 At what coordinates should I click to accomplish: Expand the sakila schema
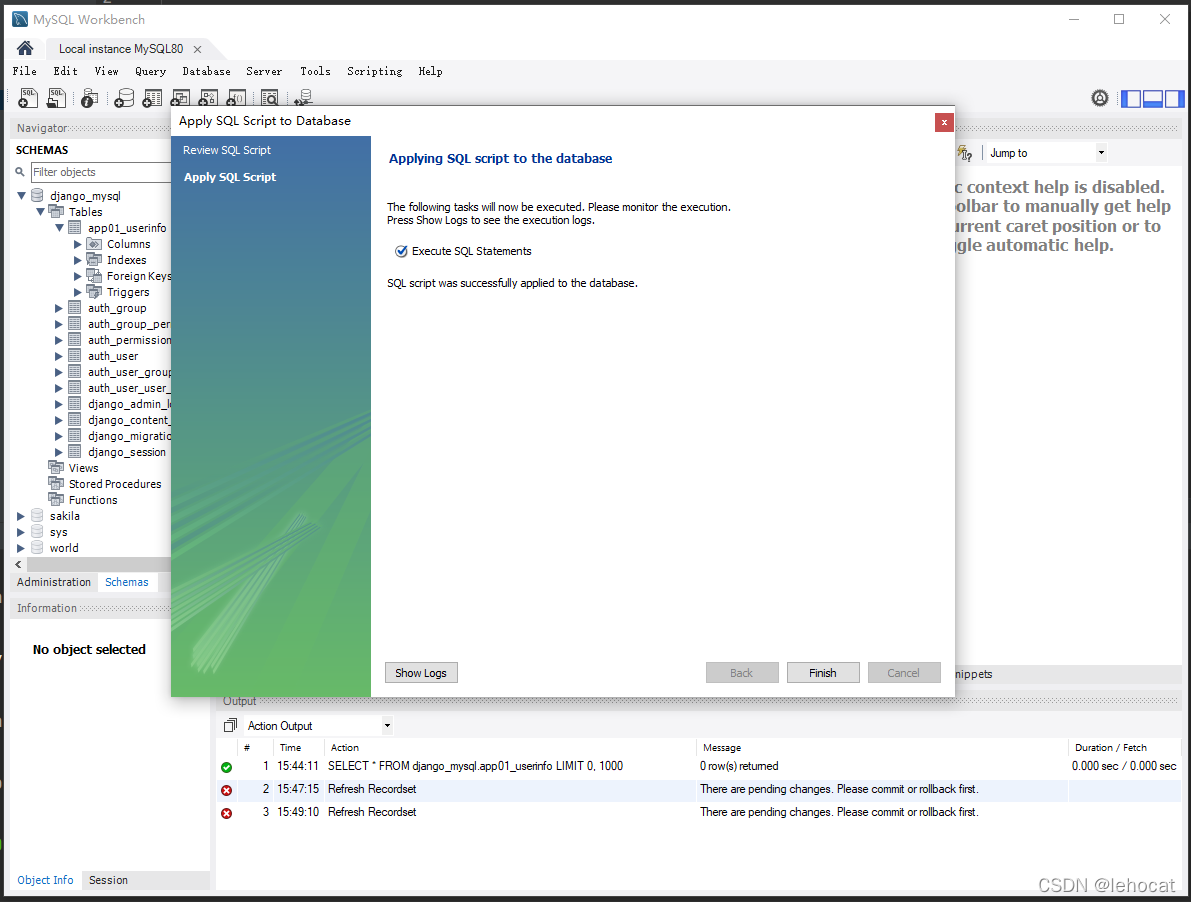click(x=21, y=516)
